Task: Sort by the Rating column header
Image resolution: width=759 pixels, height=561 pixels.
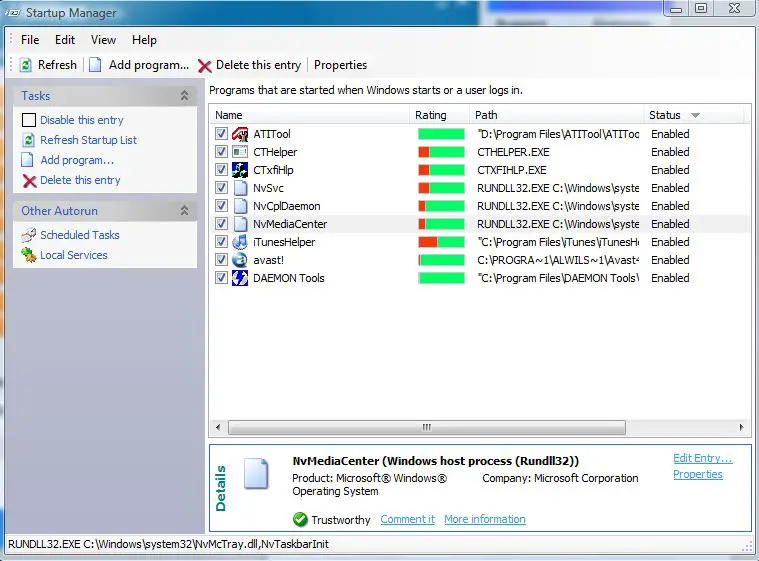Action: point(440,115)
